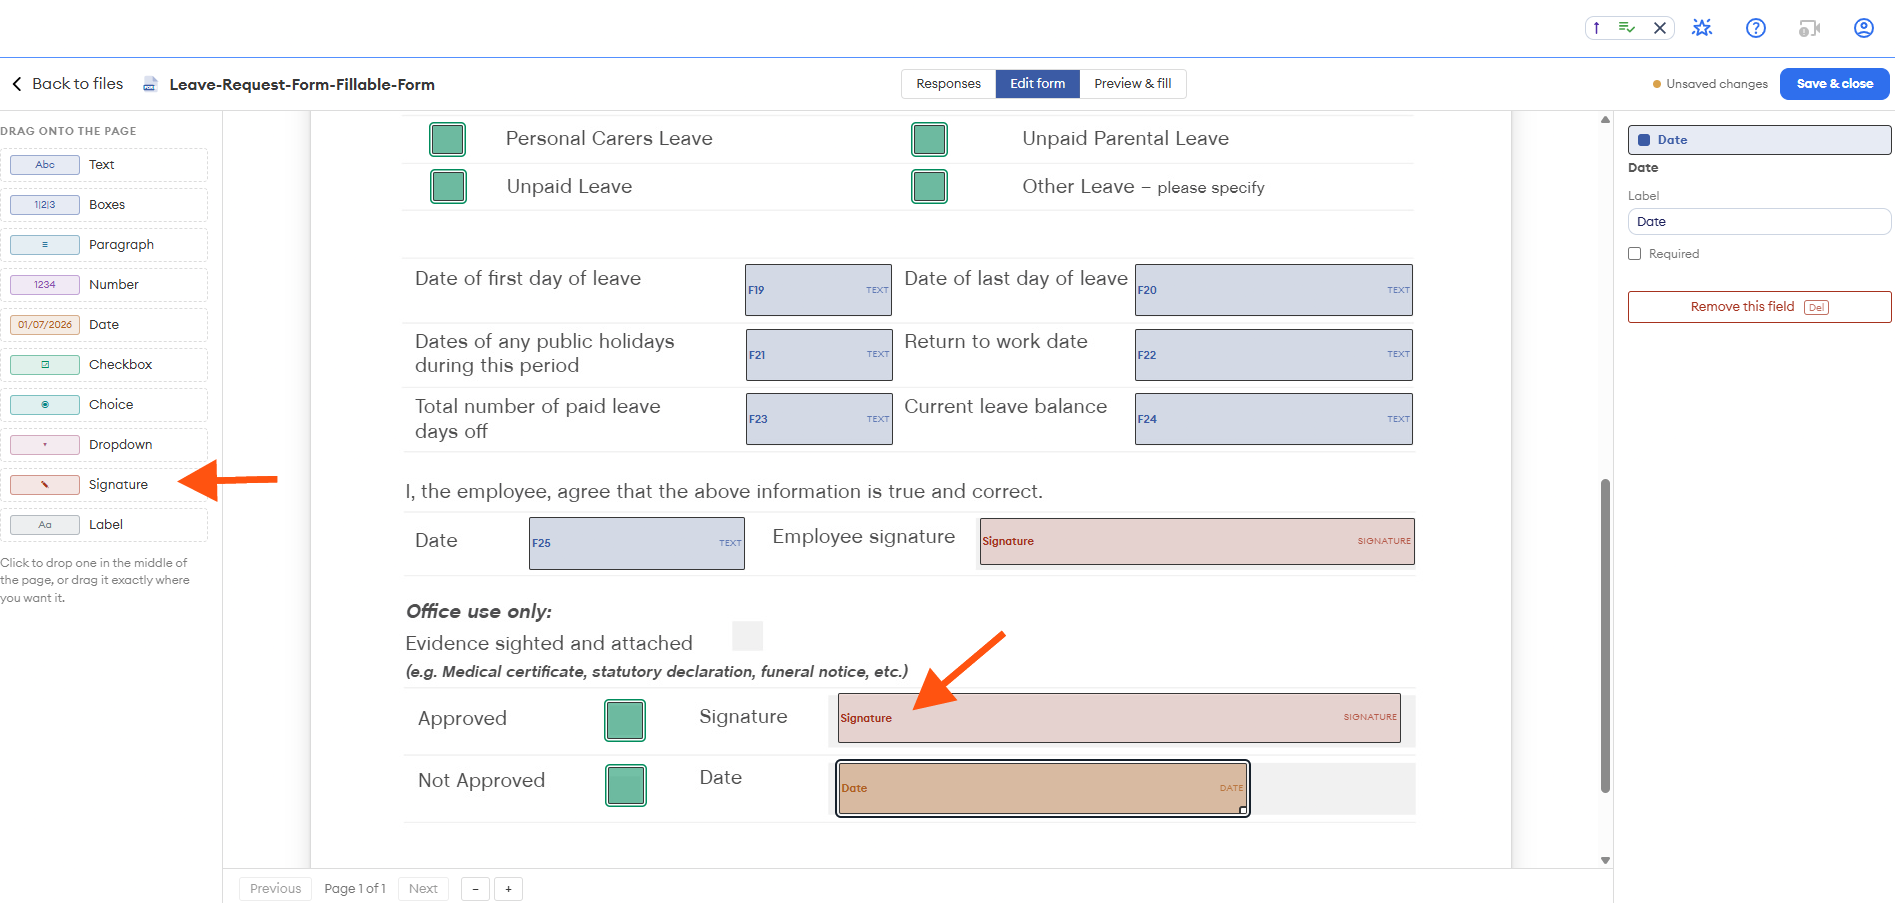Open the sparkle star what's new icon
This screenshot has width=1895, height=903.
click(1702, 28)
